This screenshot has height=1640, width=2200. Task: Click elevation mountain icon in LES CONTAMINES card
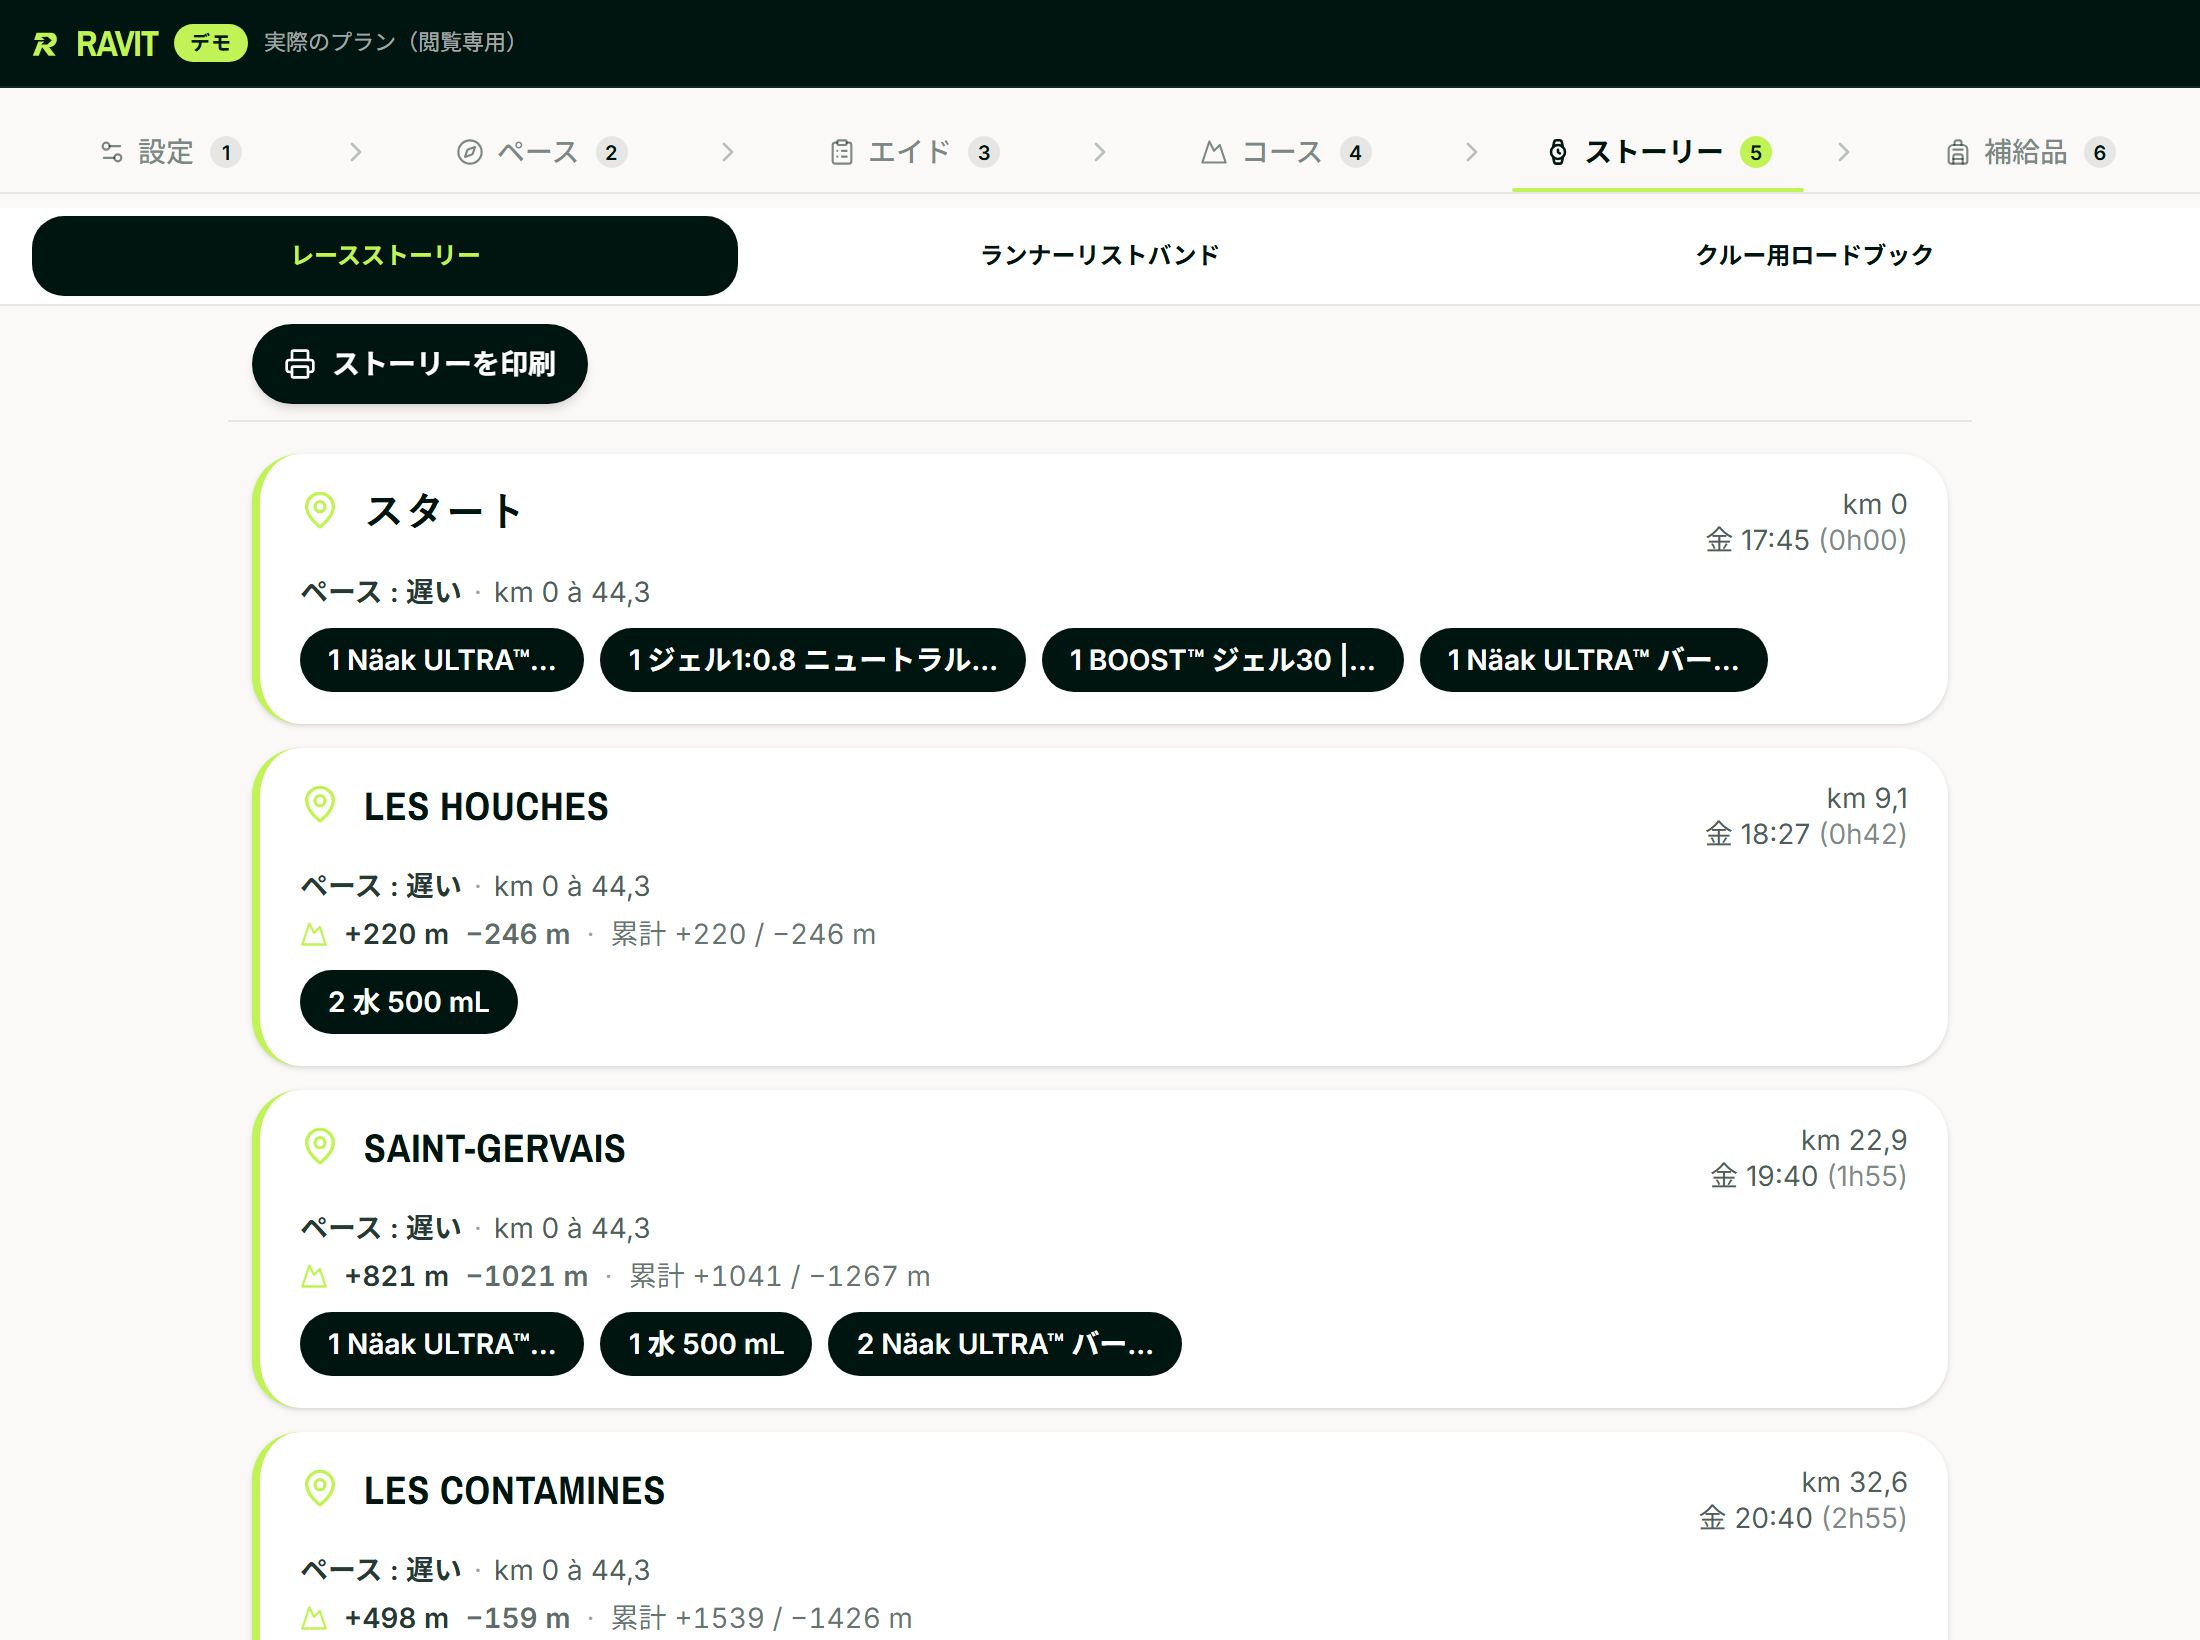point(314,1618)
